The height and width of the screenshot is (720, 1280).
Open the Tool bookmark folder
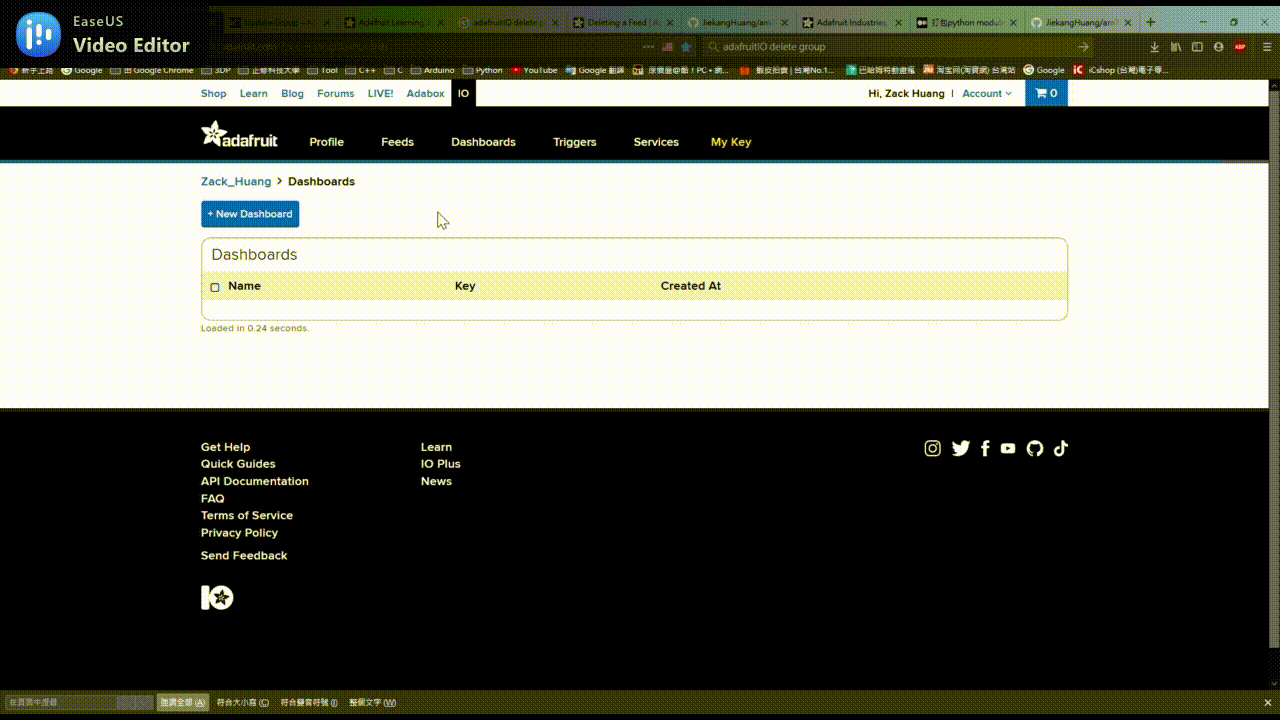[323, 70]
